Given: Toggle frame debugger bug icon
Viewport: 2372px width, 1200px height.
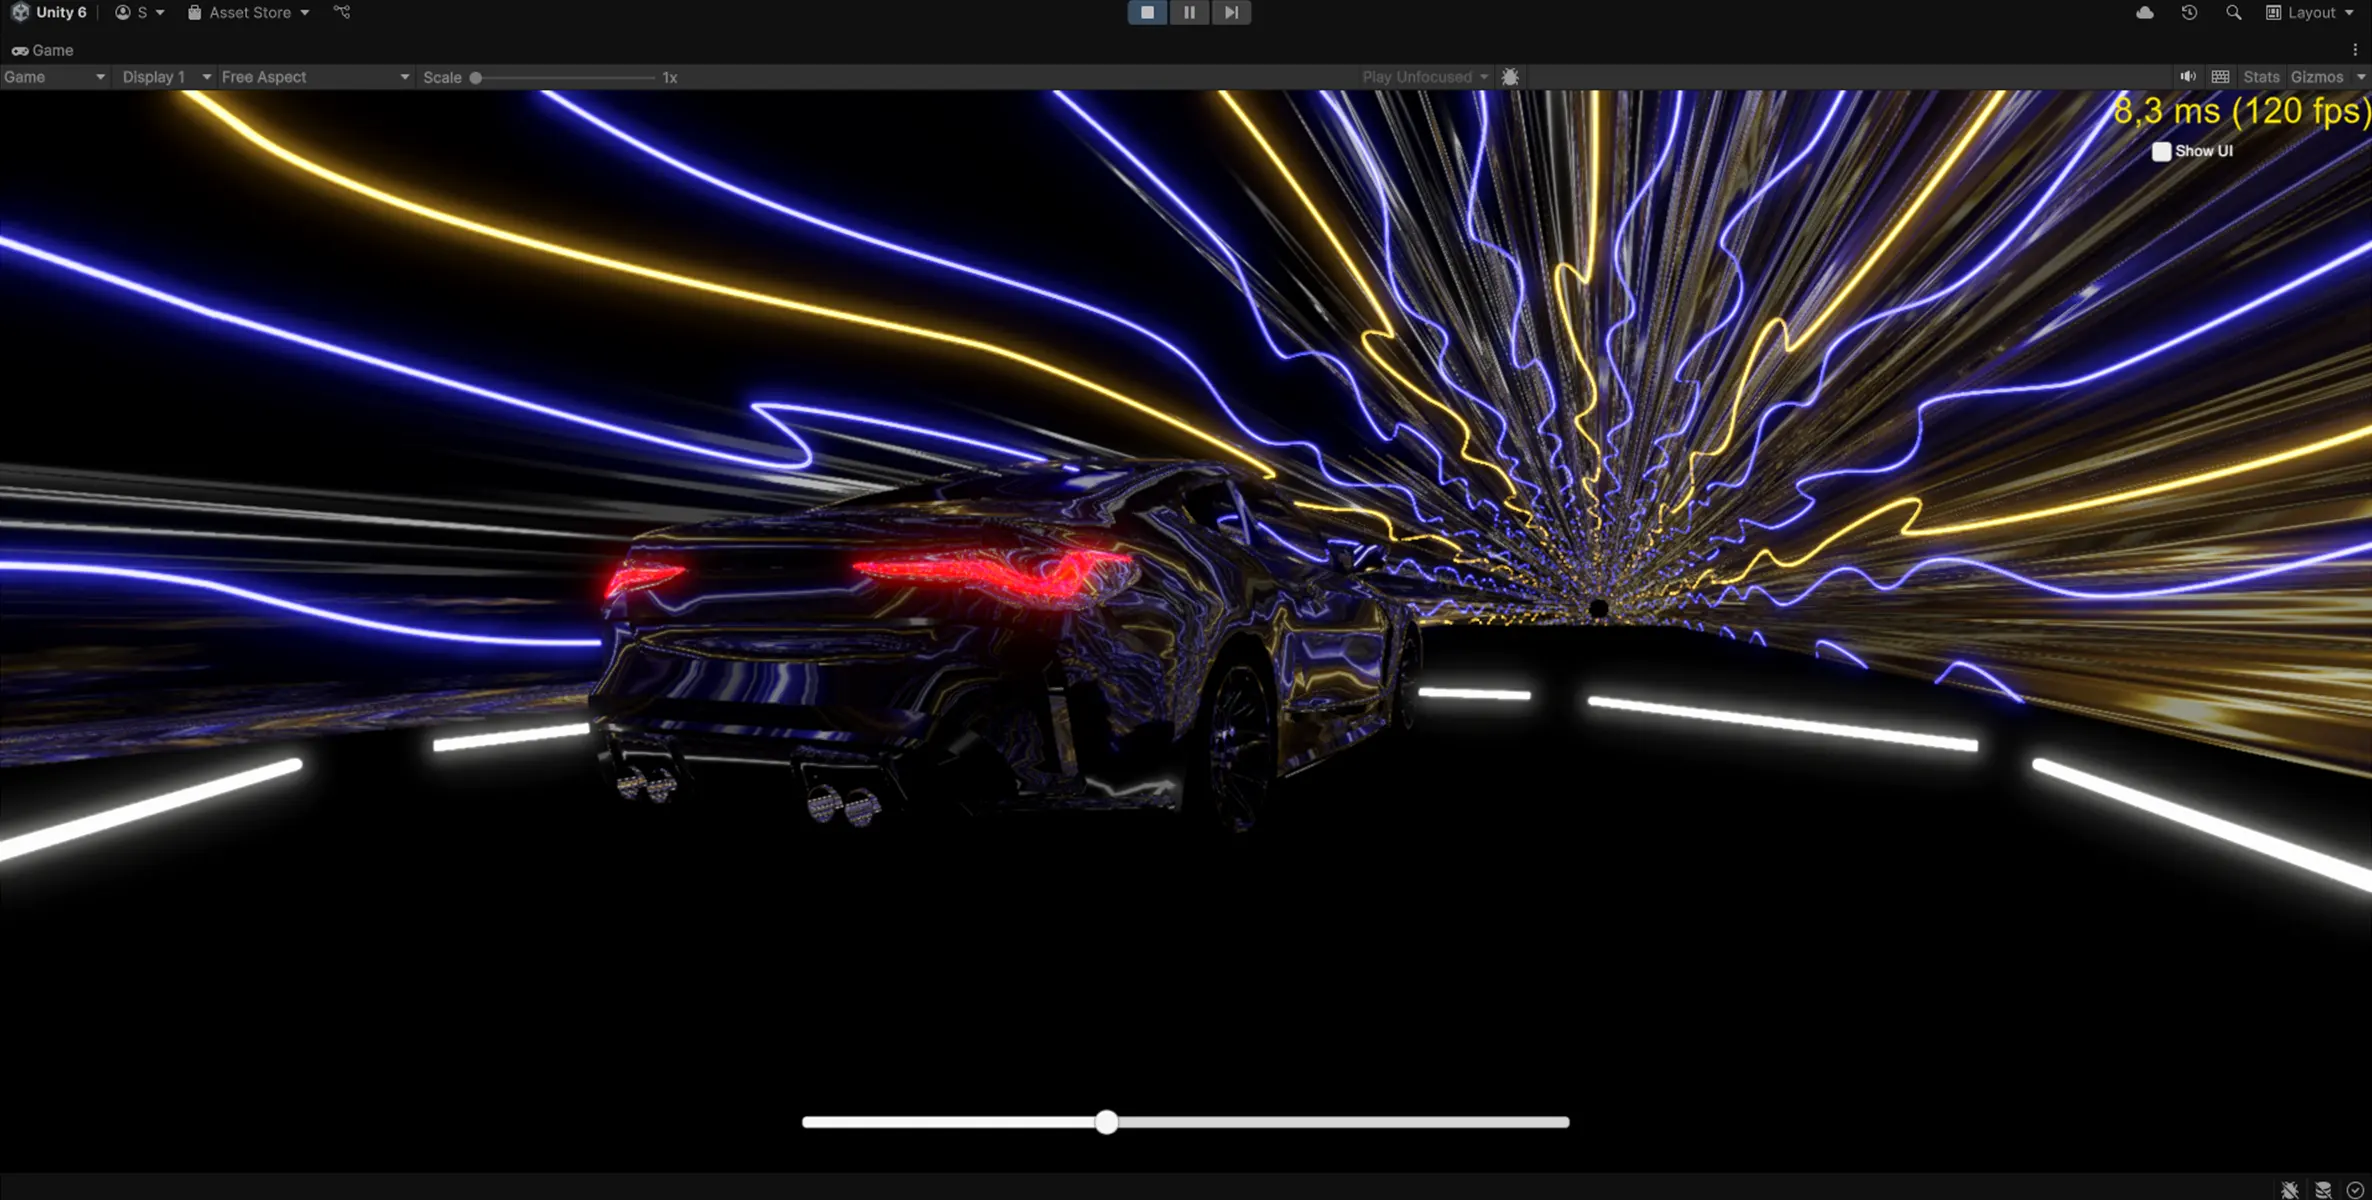Looking at the screenshot, I should click(1510, 77).
